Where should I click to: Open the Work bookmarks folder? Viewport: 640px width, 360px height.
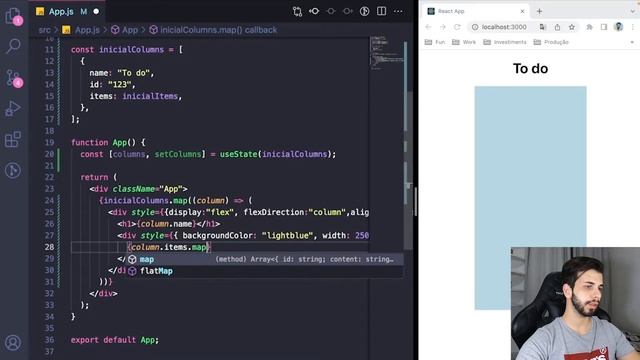click(464, 42)
